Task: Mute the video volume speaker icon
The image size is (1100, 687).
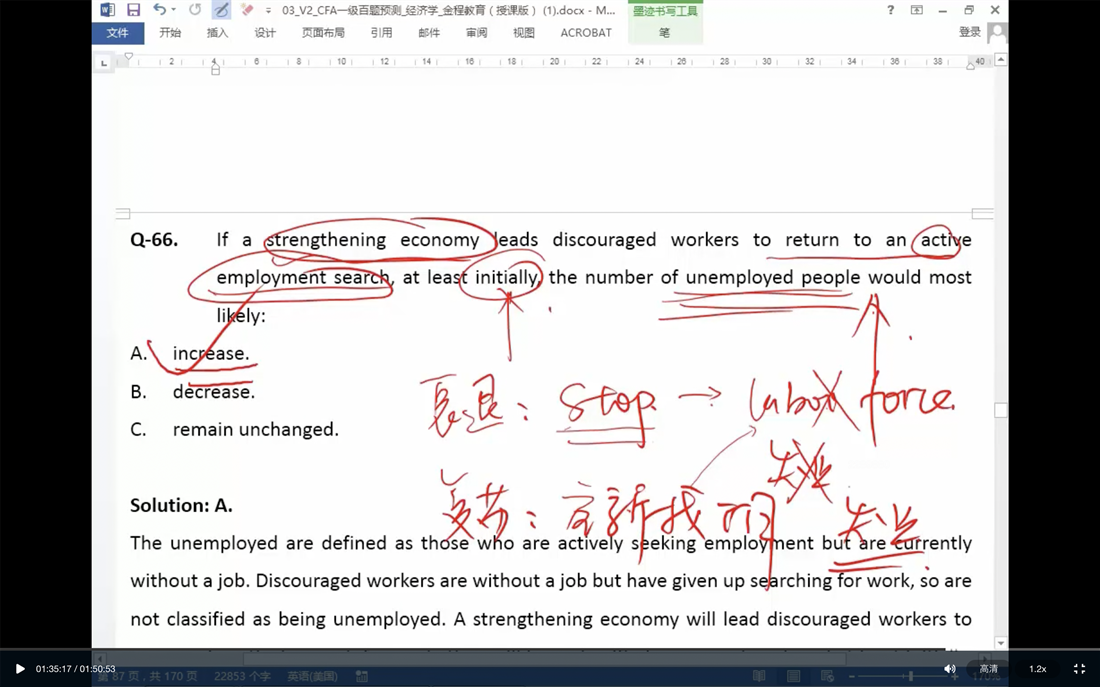Action: [x=949, y=669]
